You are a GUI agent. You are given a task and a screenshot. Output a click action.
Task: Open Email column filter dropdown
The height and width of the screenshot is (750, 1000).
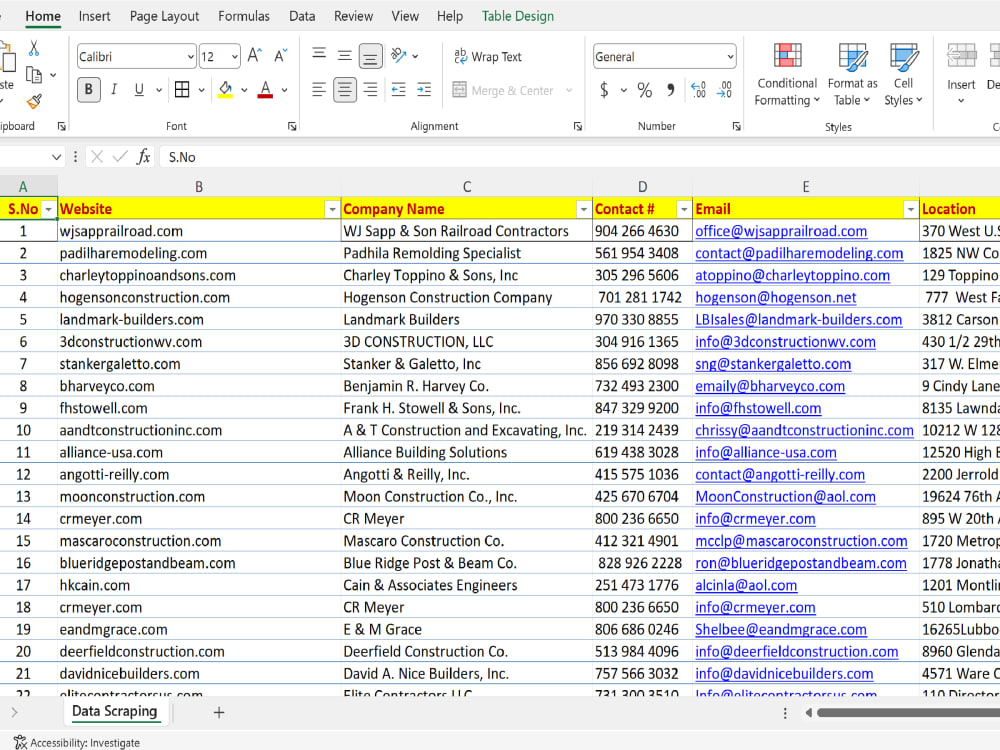pos(911,209)
